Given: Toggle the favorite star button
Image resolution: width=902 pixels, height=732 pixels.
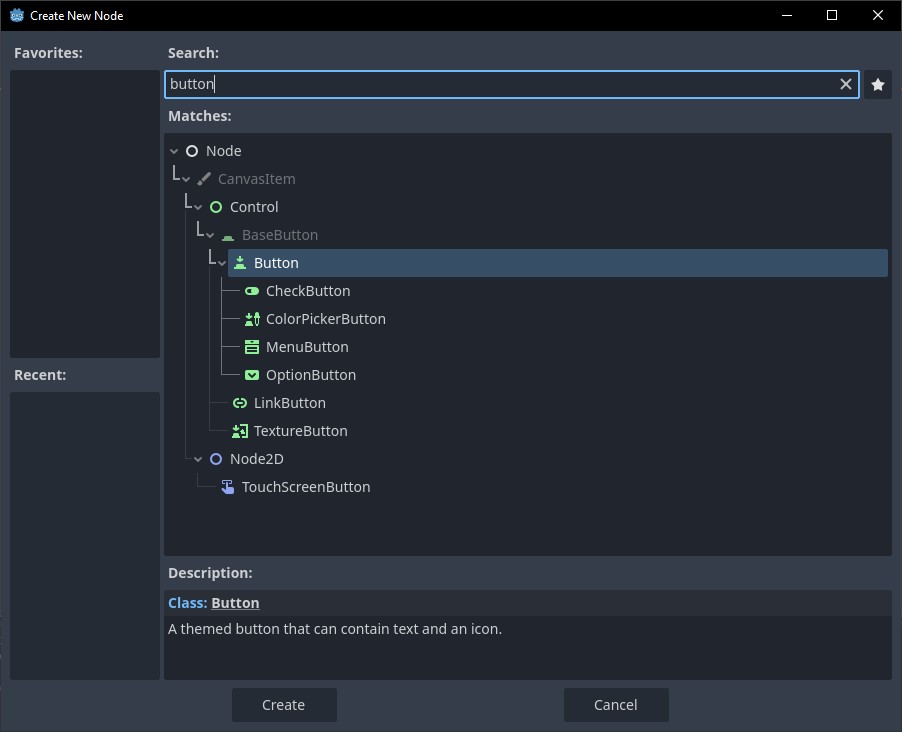Looking at the screenshot, I should click(878, 85).
